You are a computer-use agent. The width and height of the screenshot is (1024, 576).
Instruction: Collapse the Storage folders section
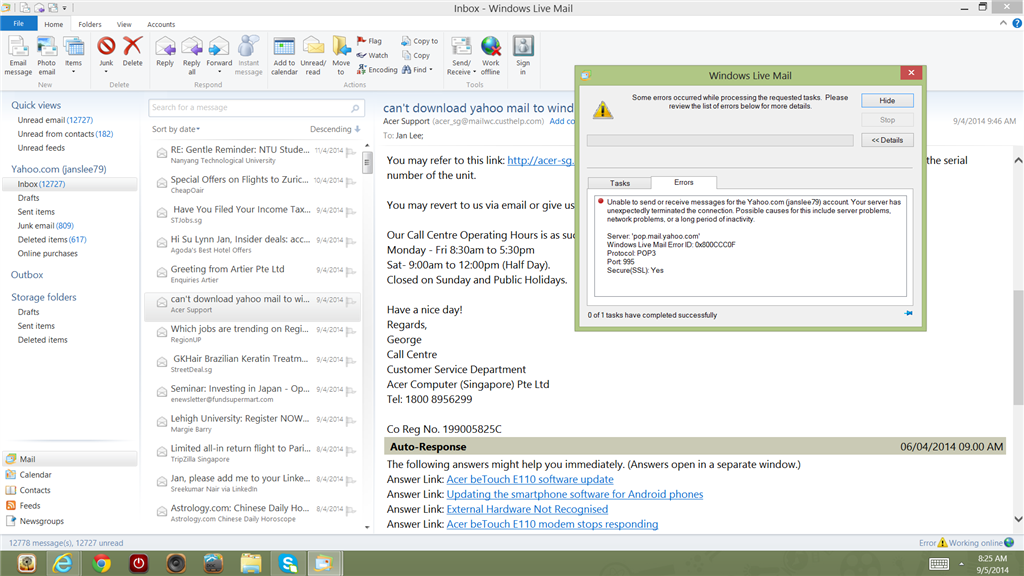[43, 297]
